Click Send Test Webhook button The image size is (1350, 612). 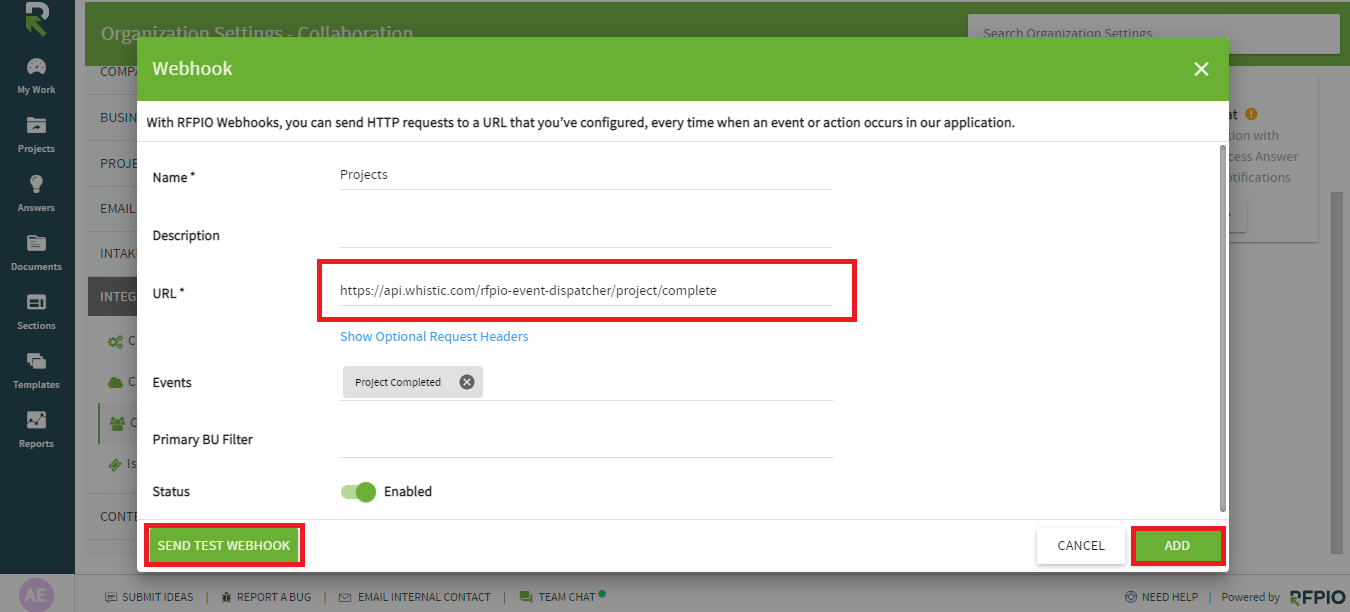pos(224,546)
